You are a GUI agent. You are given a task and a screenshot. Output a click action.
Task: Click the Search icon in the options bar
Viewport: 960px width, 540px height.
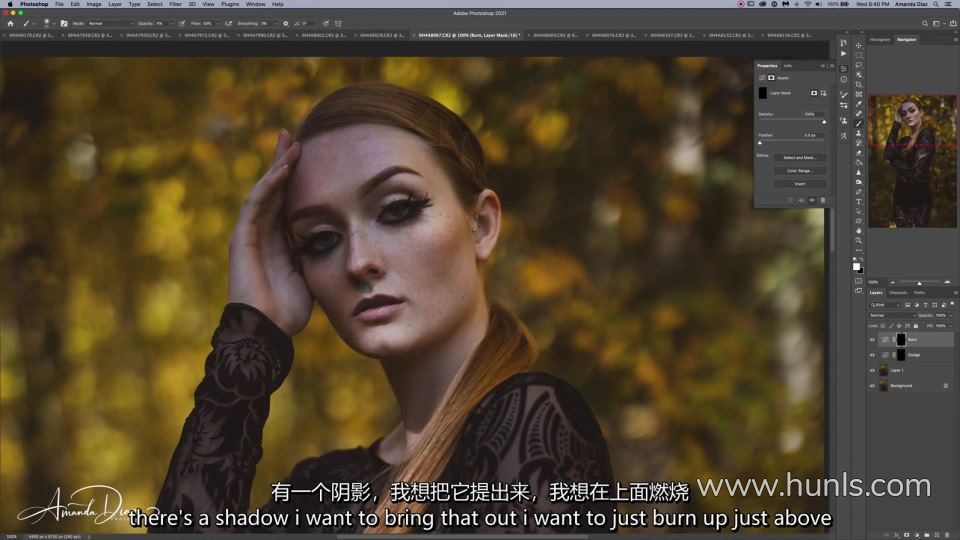(924, 23)
